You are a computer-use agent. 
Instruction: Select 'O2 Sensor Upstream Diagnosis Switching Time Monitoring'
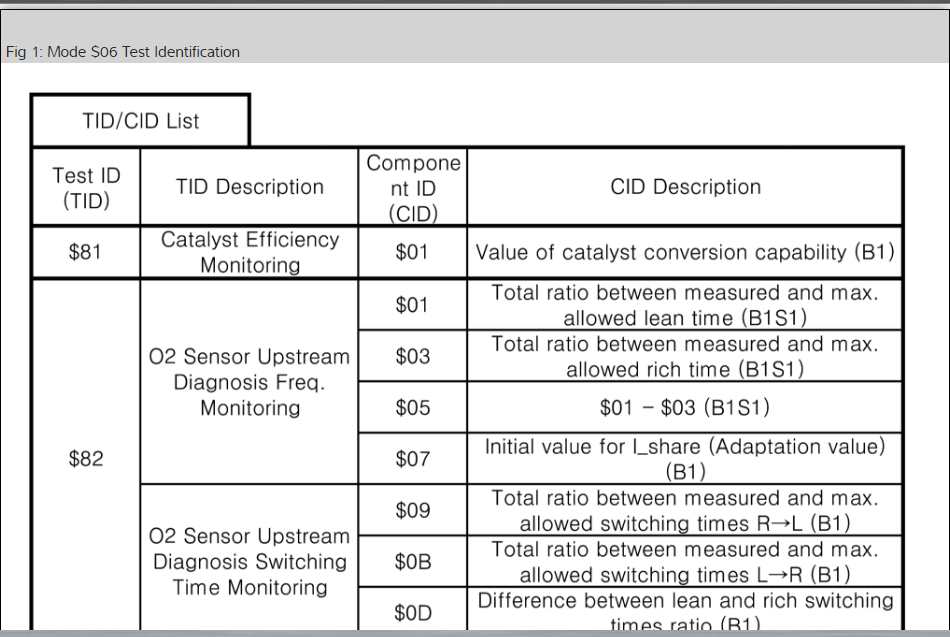[x=249, y=562]
